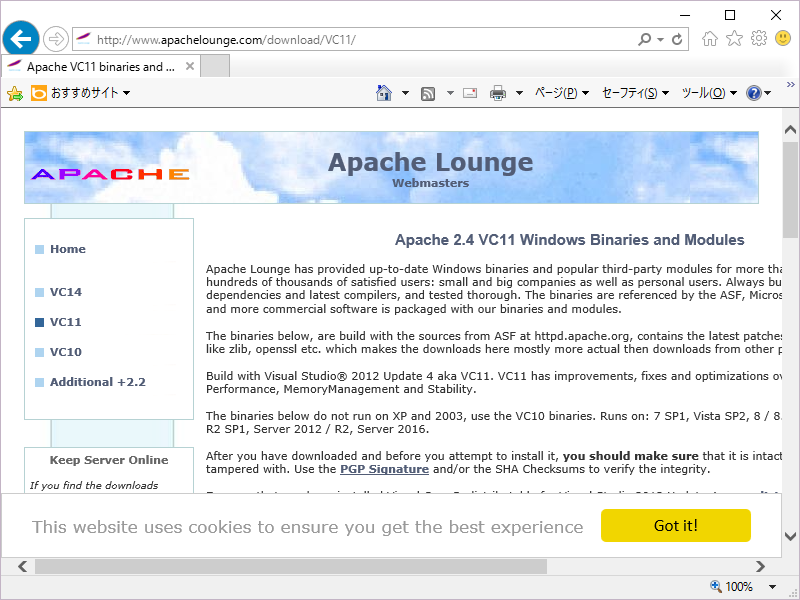800x600 pixels.
Task: Open zoom level dropdown arrow
Action: [x=772, y=587]
